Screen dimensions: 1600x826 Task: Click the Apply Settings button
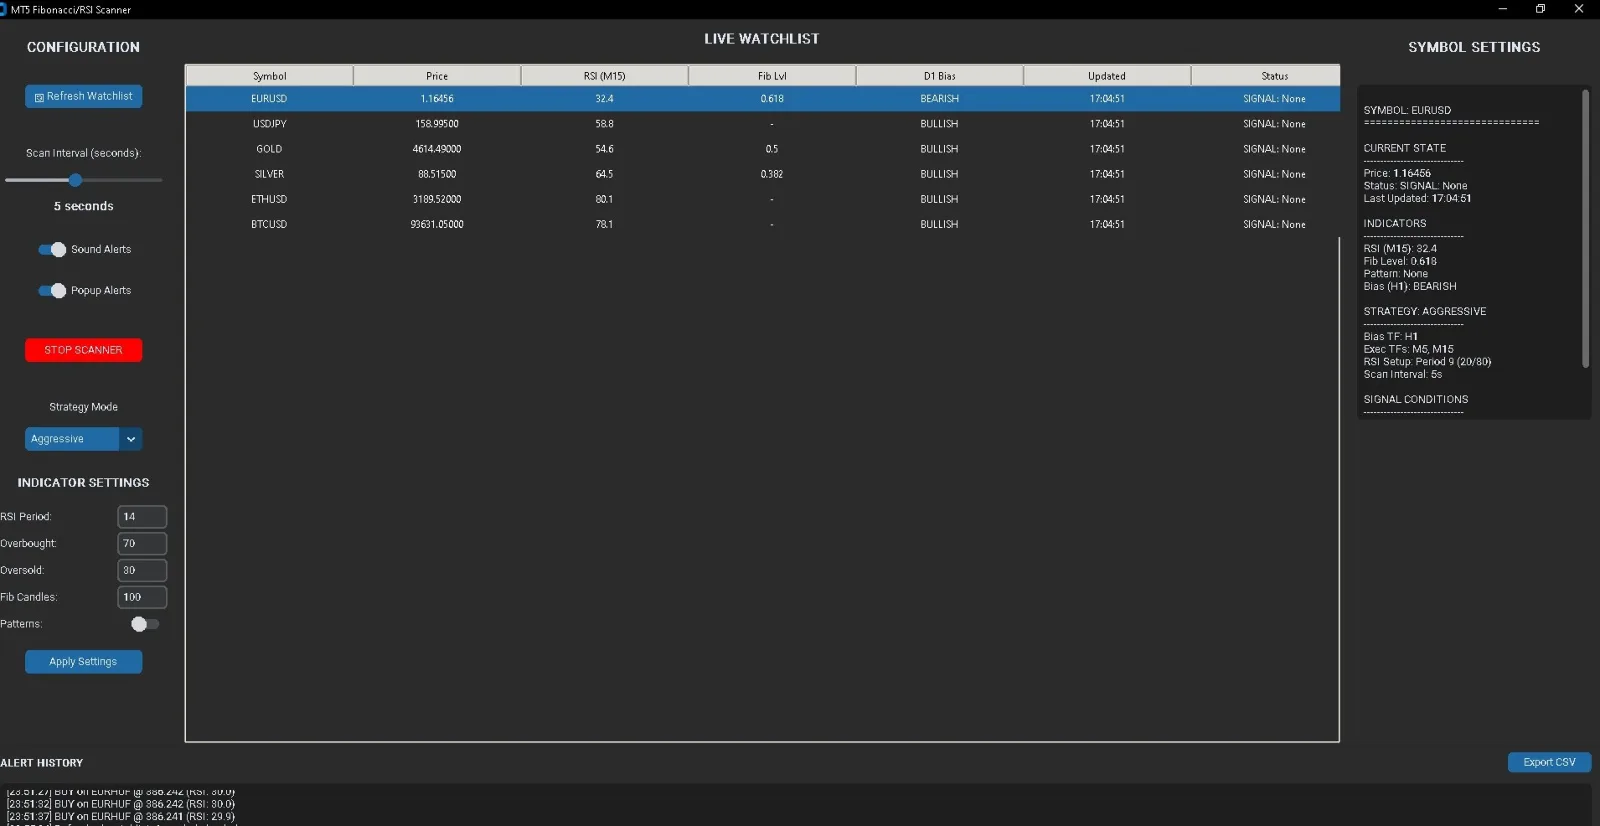tap(83, 662)
